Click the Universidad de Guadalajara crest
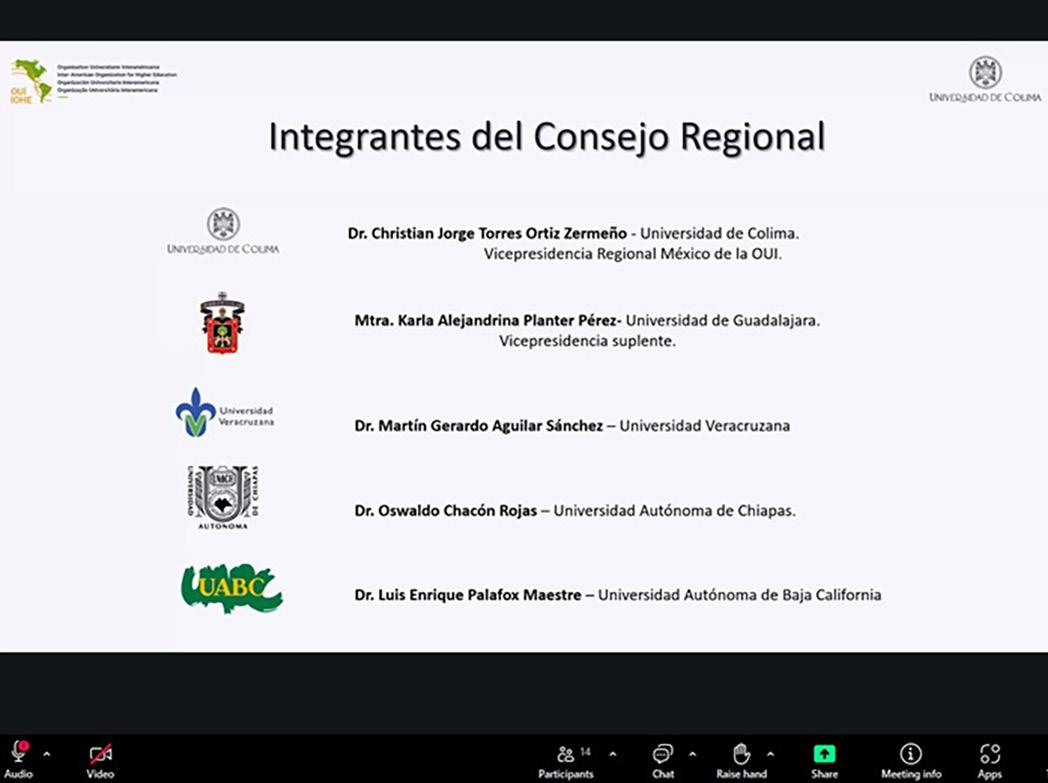Viewport: 1048px width, 783px height. click(x=223, y=323)
